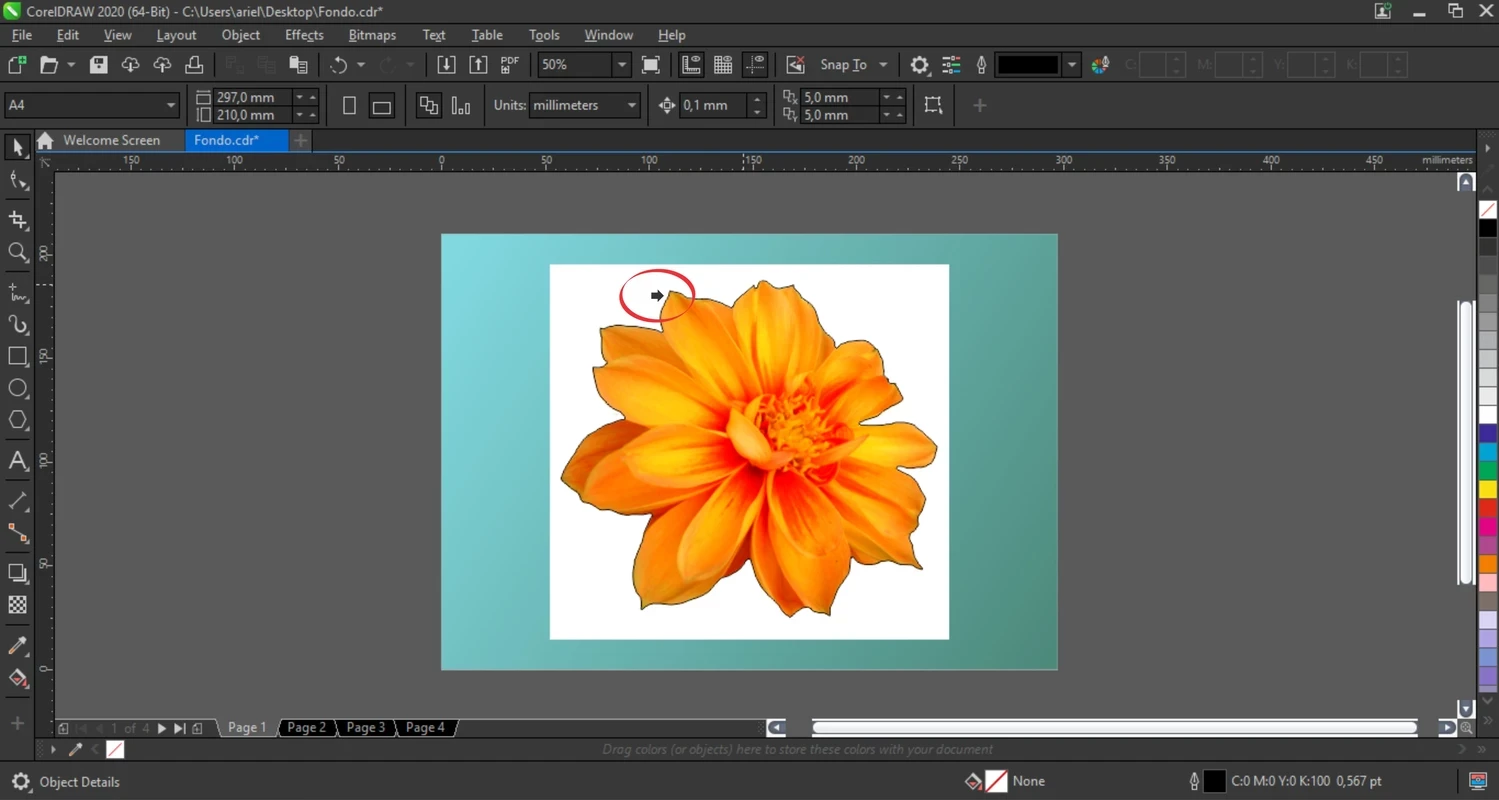Switch to the Page 3 tab
The height and width of the screenshot is (800, 1499).
pos(366,727)
